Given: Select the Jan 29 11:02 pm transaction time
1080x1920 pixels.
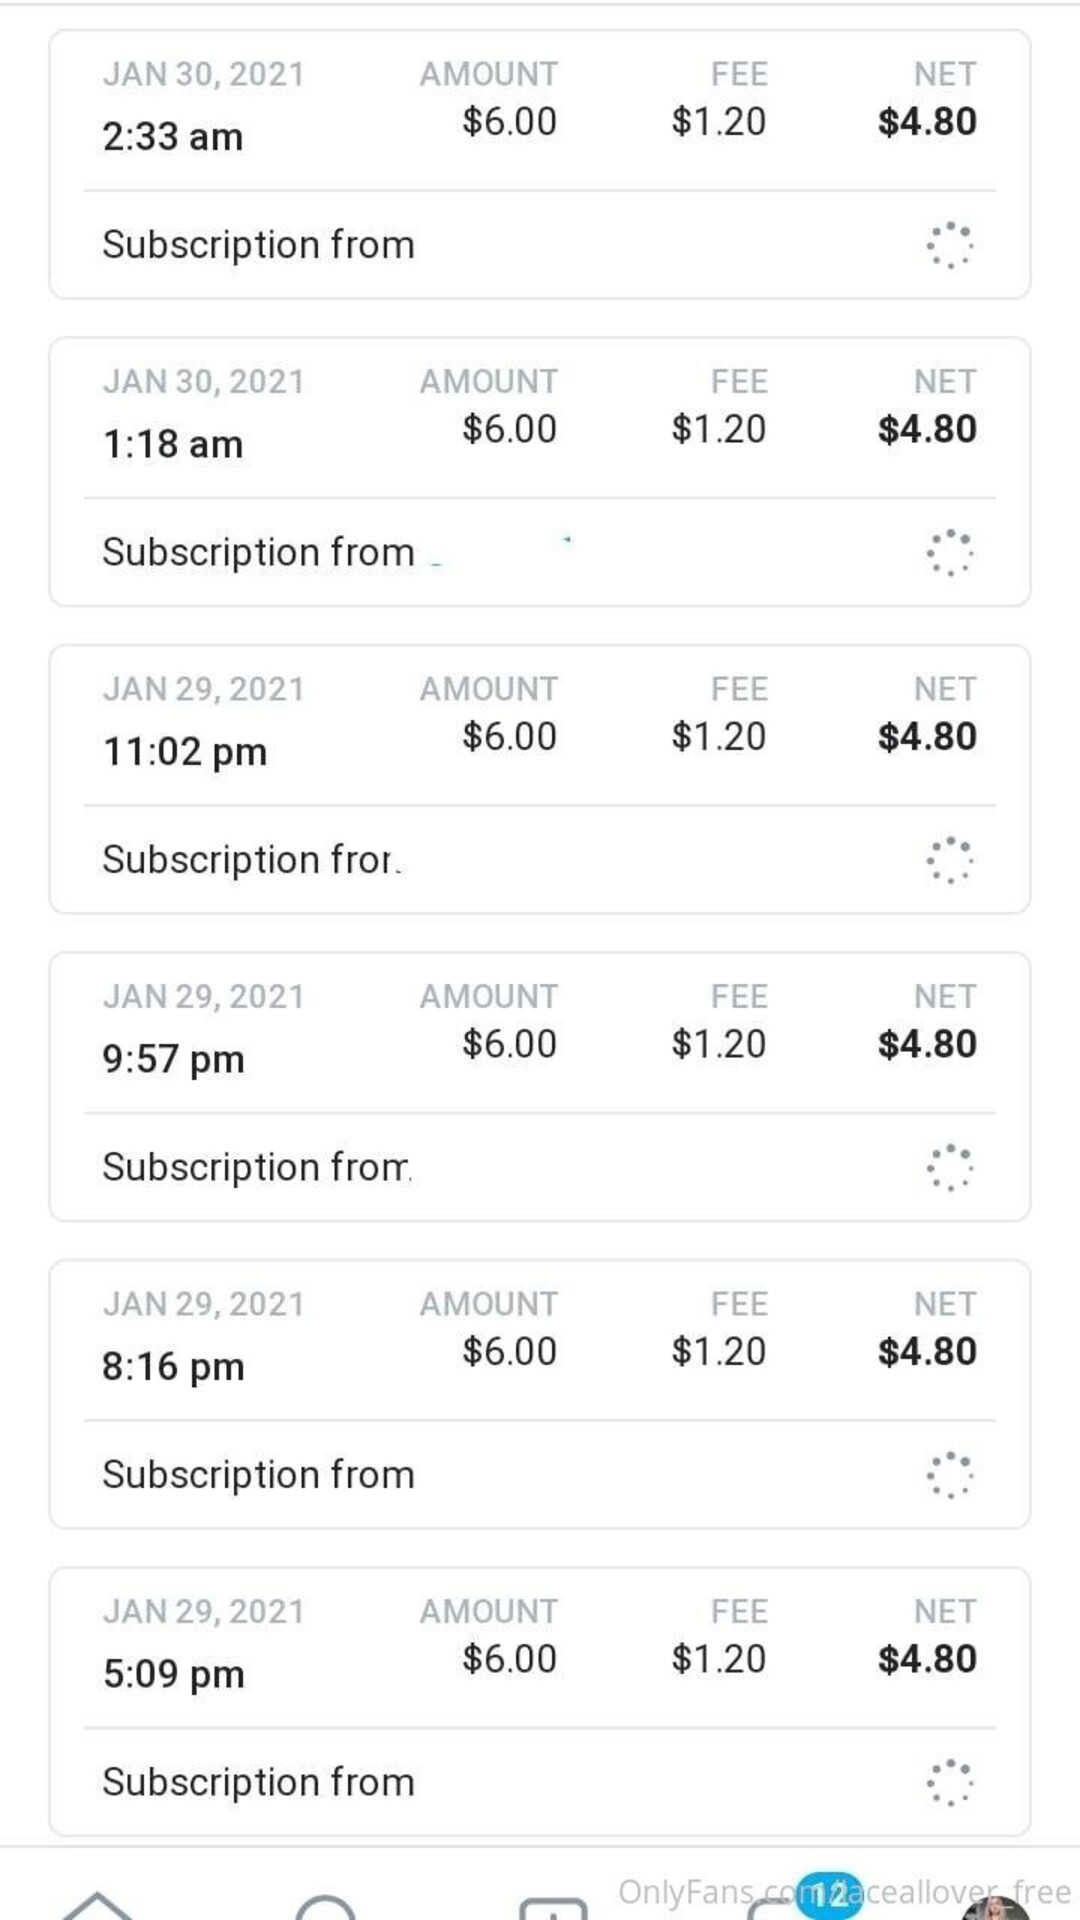Looking at the screenshot, I should click(185, 752).
